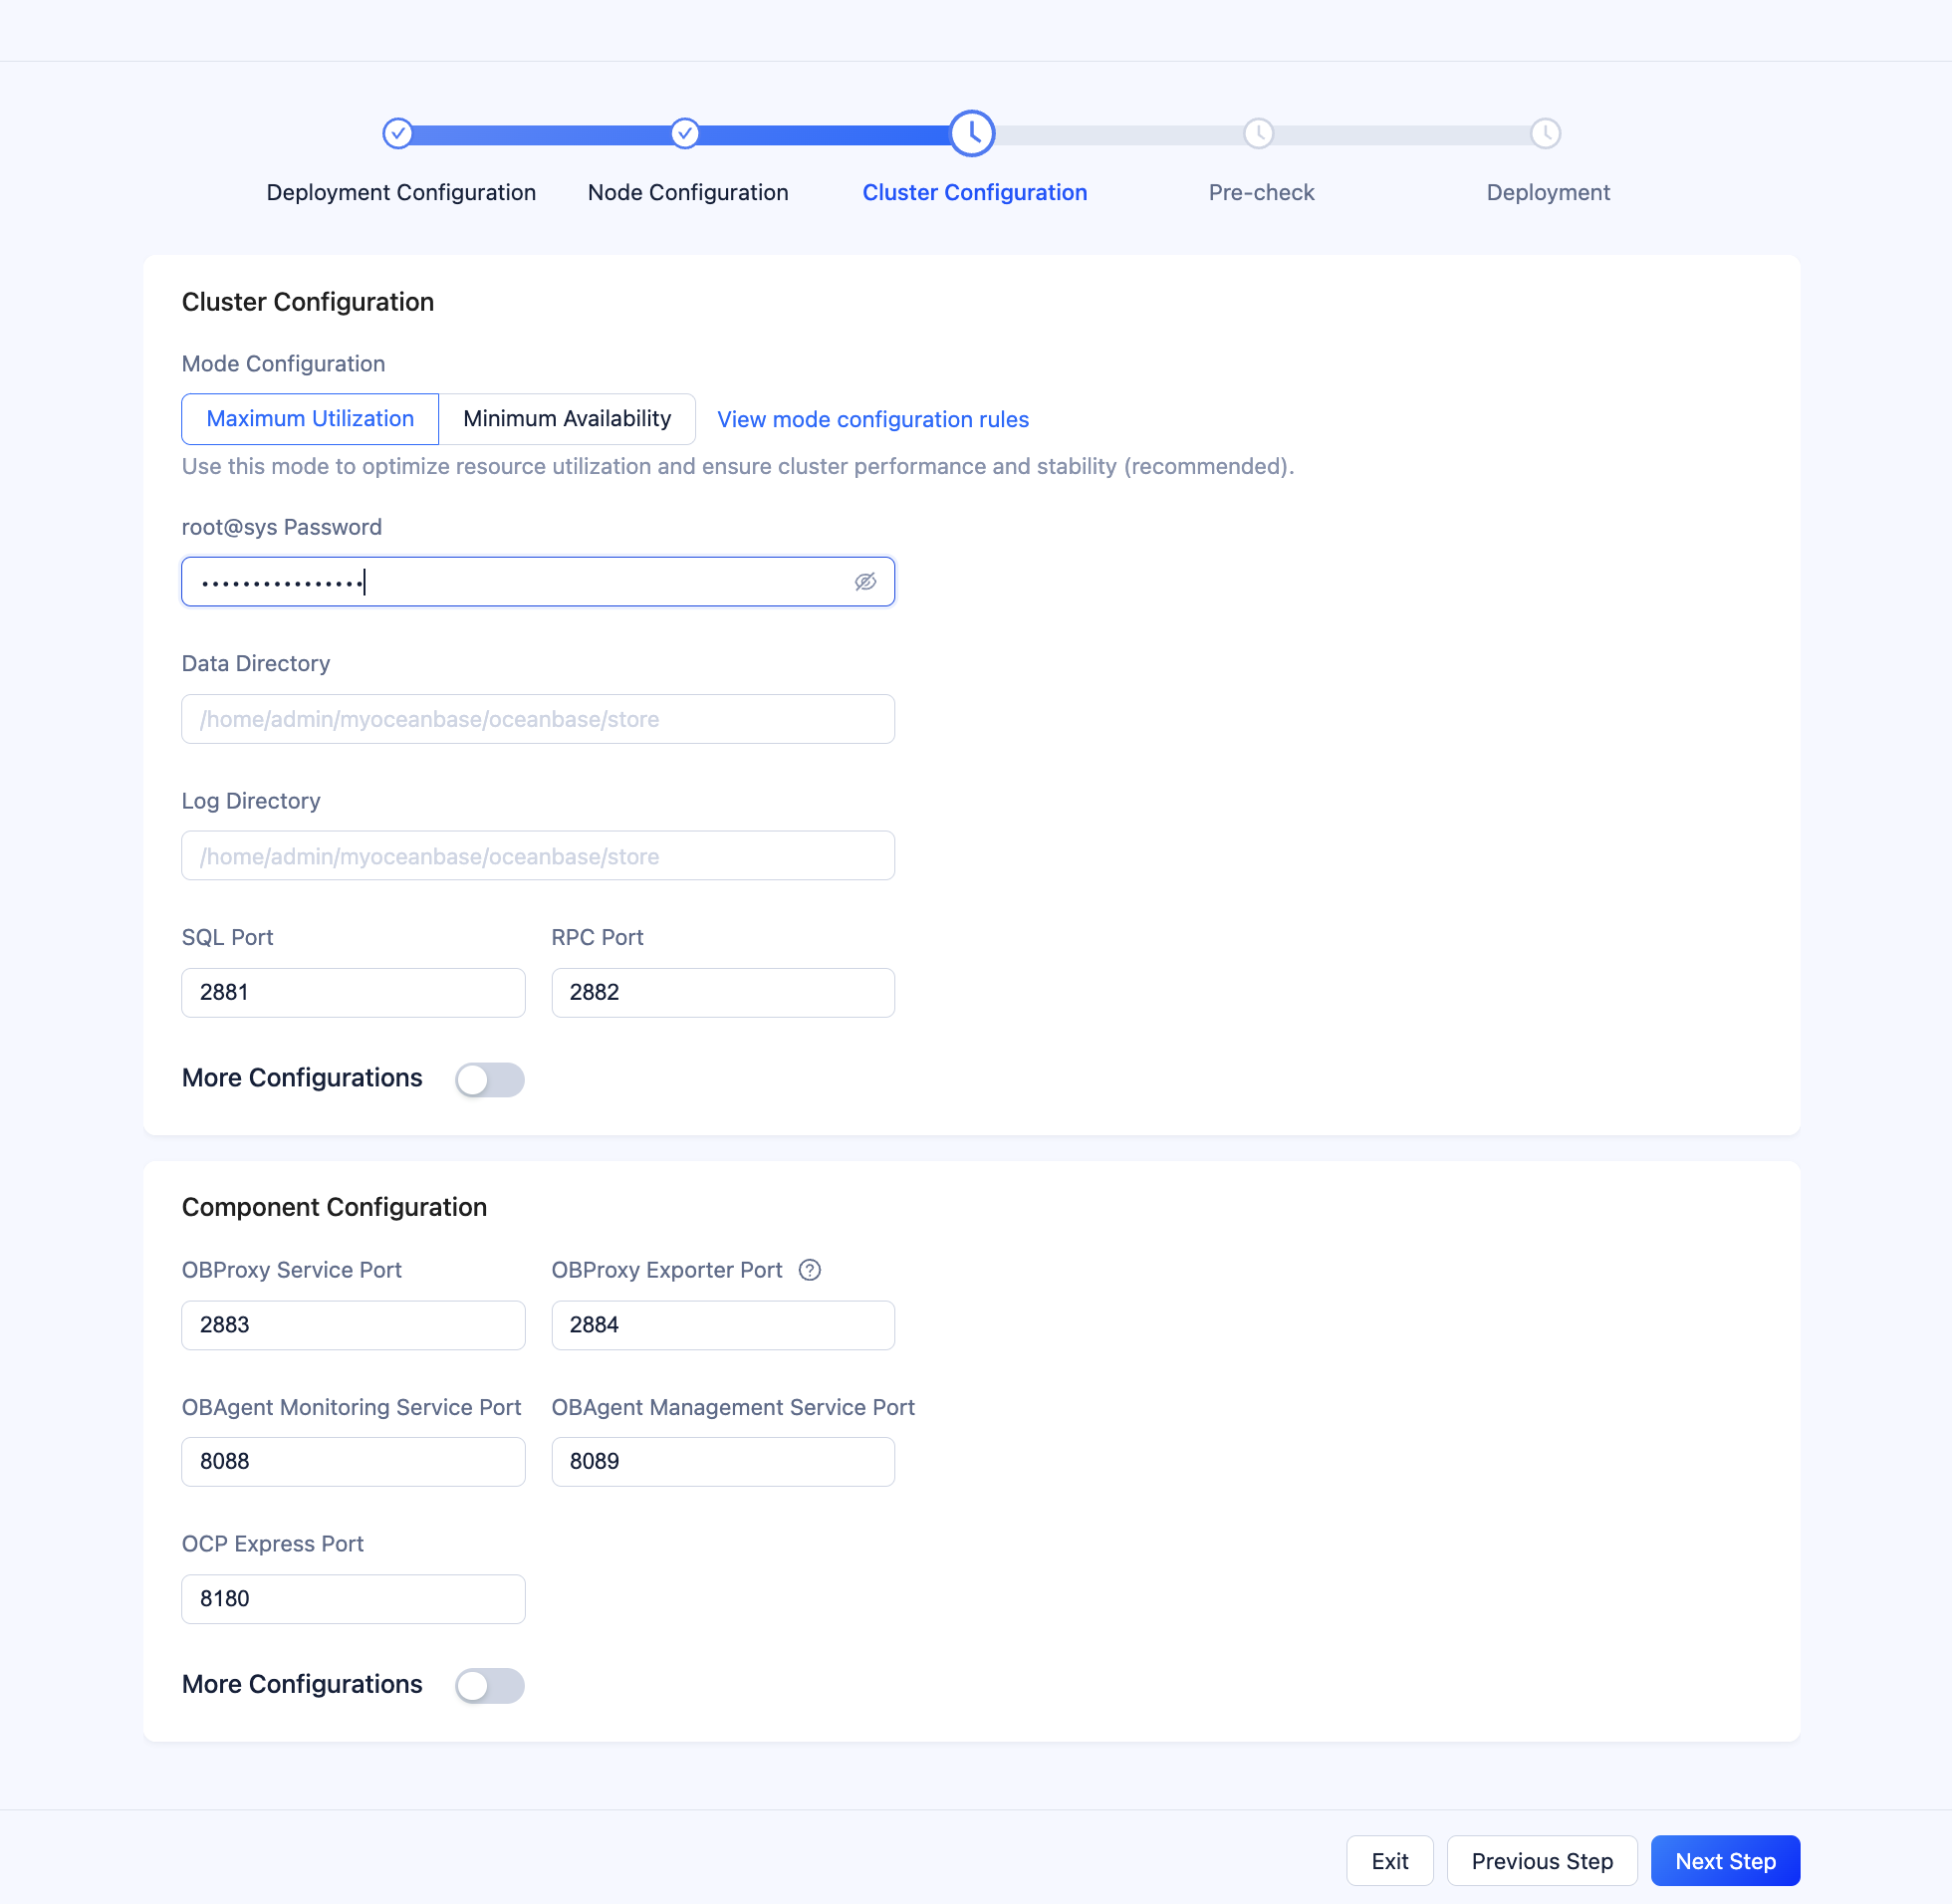1952x1904 pixels.
Task: Click OBAgent Management Service Port field 8089
Action: (723, 1462)
